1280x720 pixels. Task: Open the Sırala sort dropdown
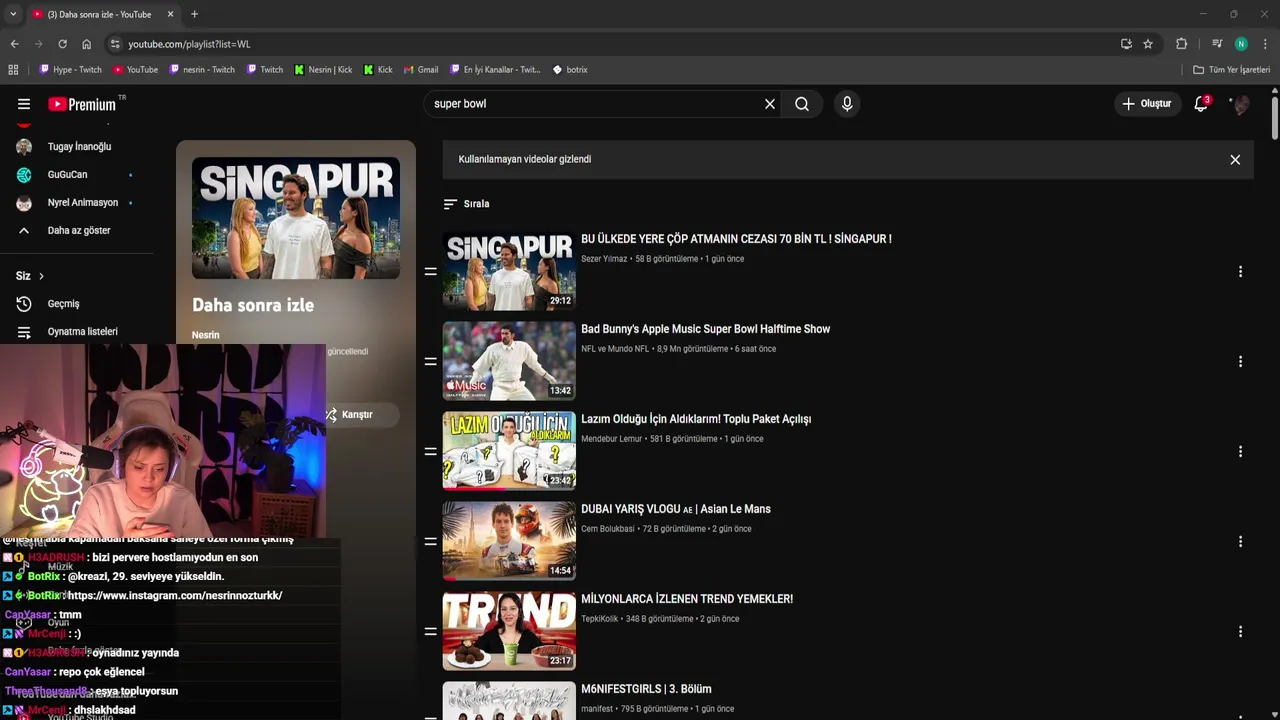467,204
